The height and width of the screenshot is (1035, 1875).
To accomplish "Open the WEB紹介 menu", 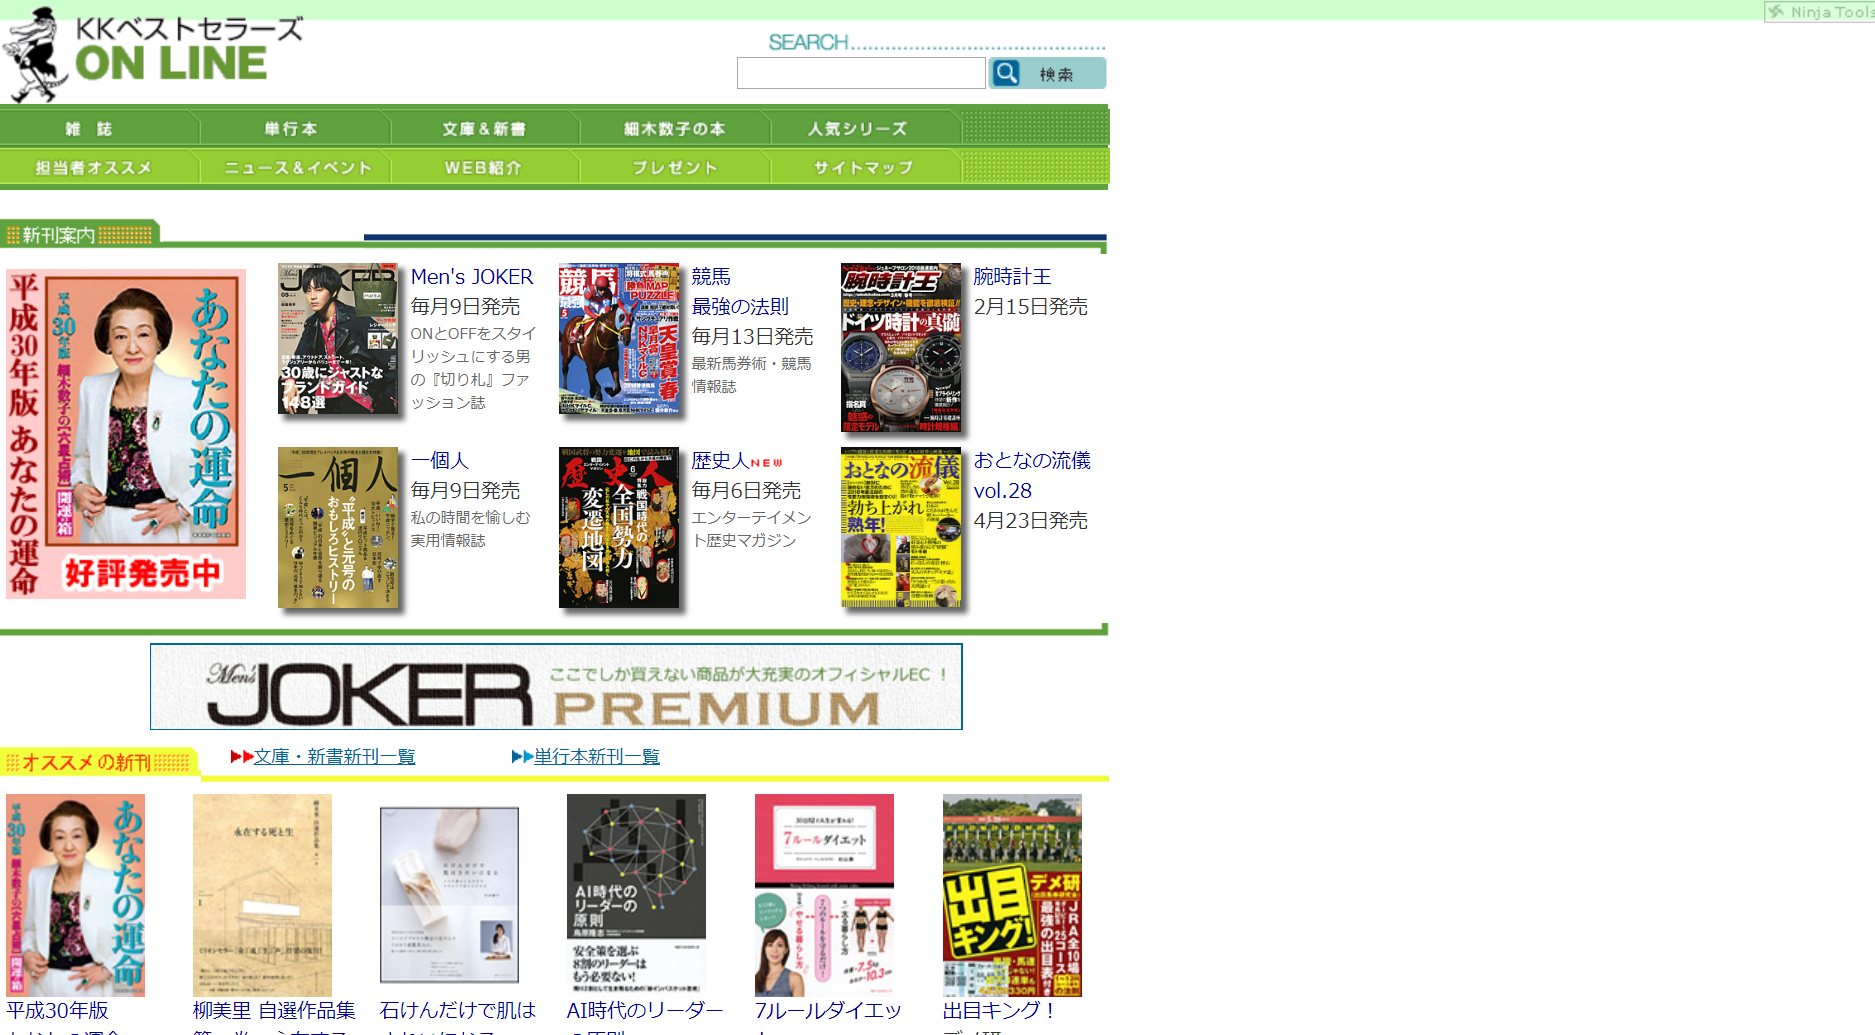I will click(485, 167).
